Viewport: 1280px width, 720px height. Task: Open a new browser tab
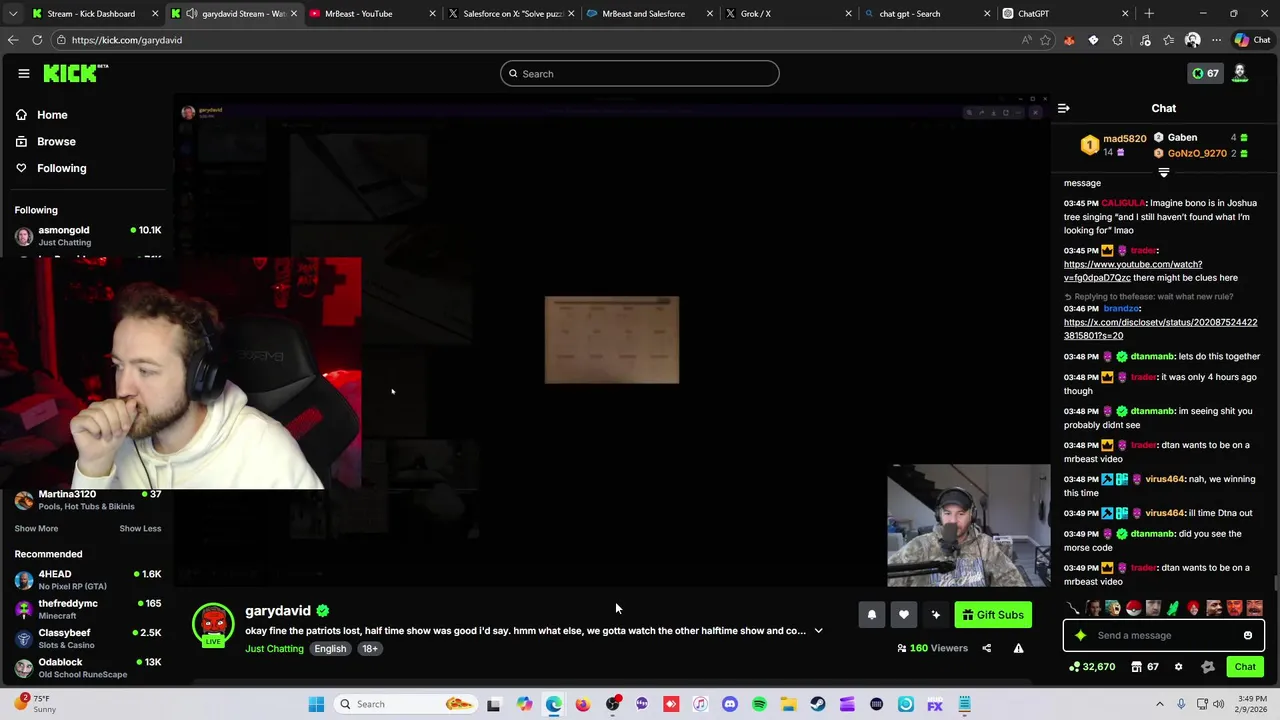click(1149, 14)
